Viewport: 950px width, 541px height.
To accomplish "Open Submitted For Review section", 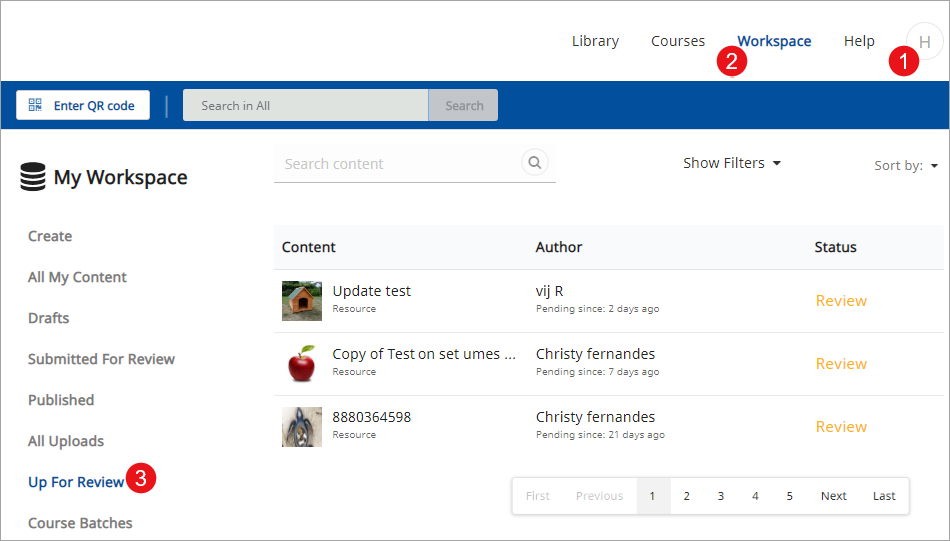I will 101,359.
